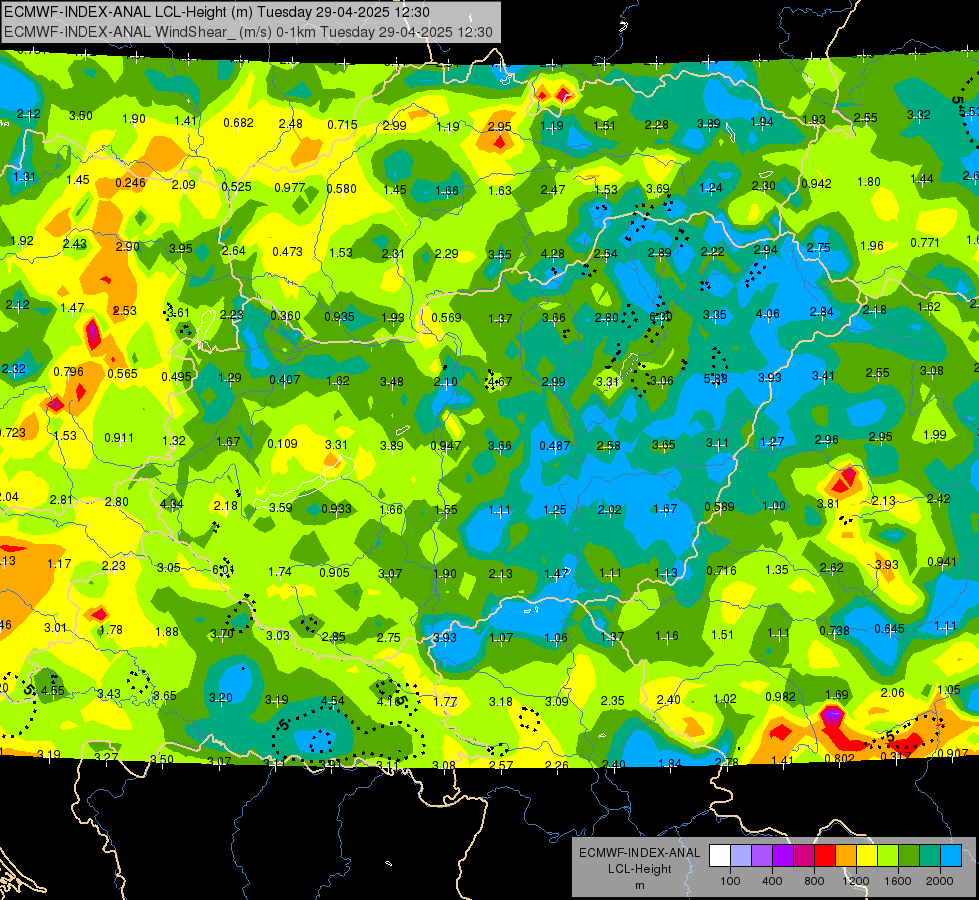Click the wind shear value 4.34
This screenshot has width=979, height=900.
[172, 503]
